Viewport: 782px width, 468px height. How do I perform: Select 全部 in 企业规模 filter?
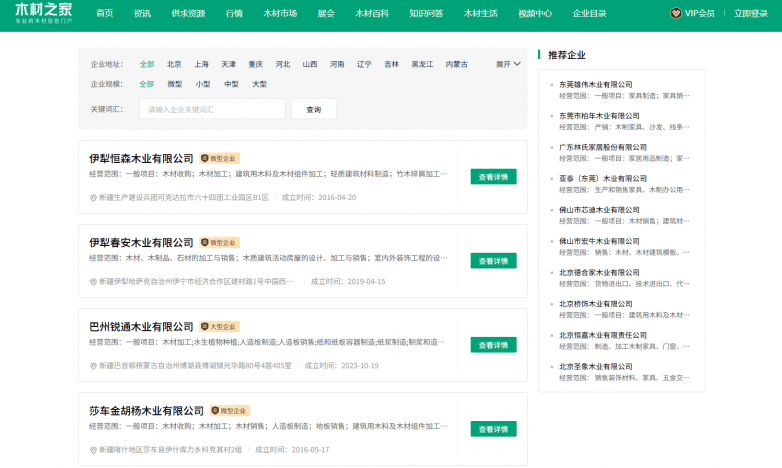147,84
